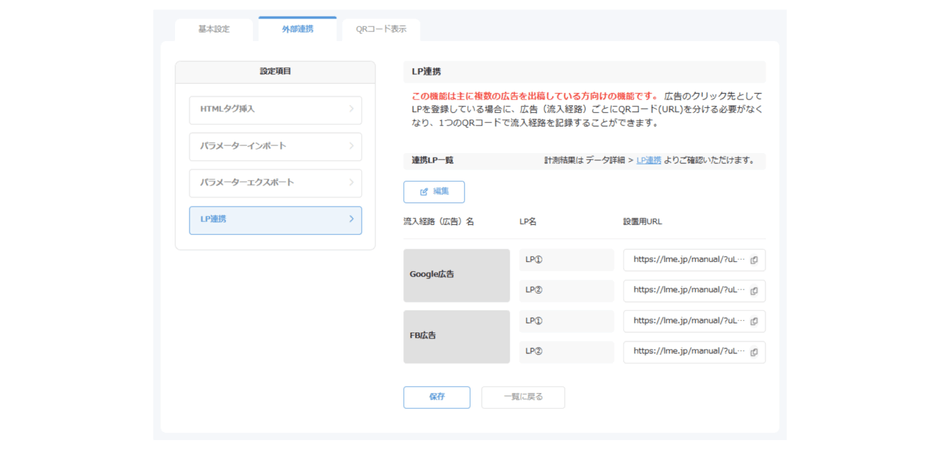Copy the Google広告 LP② URL
The width and height of the screenshot is (940, 450).
pyautogui.click(x=754, y=291)
